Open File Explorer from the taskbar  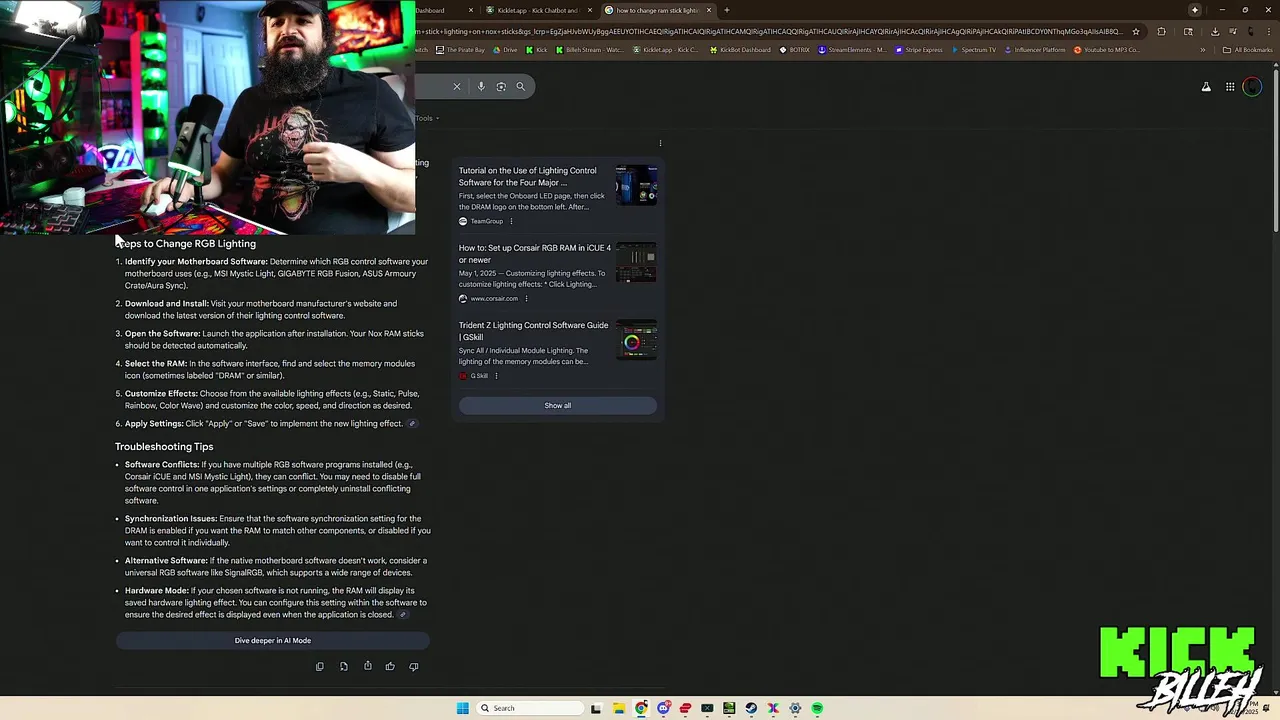coord(619,708)
